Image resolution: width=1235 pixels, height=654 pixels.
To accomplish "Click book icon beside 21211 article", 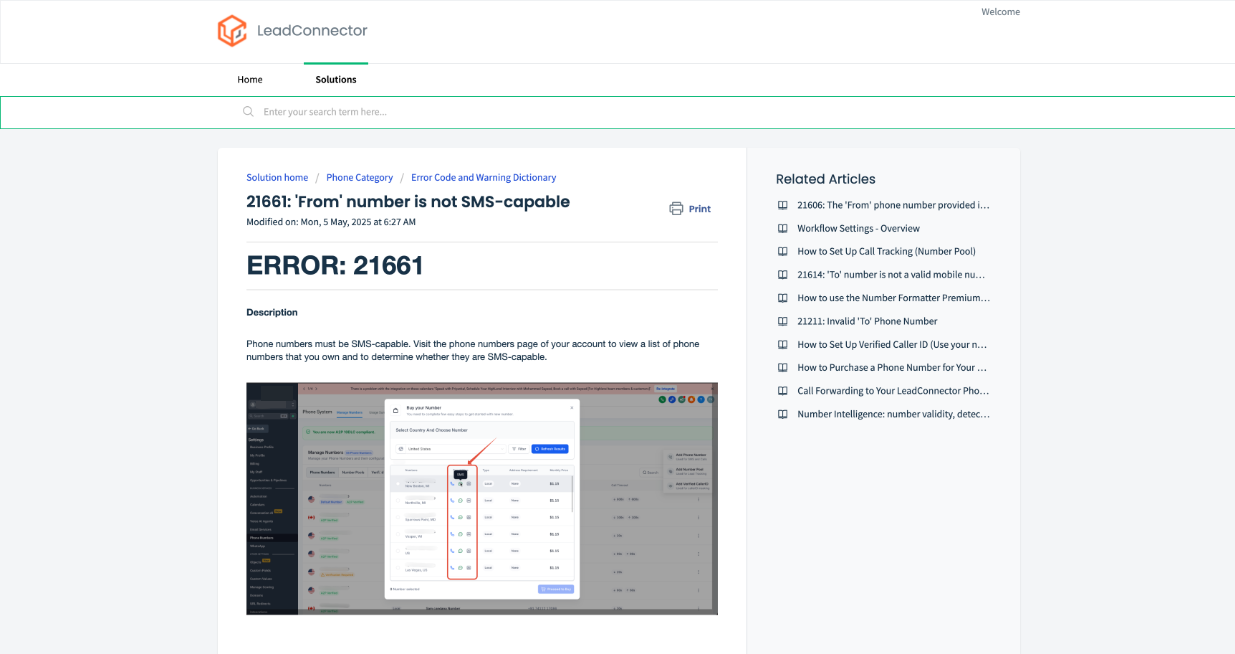I will click(x=783, y=321).
